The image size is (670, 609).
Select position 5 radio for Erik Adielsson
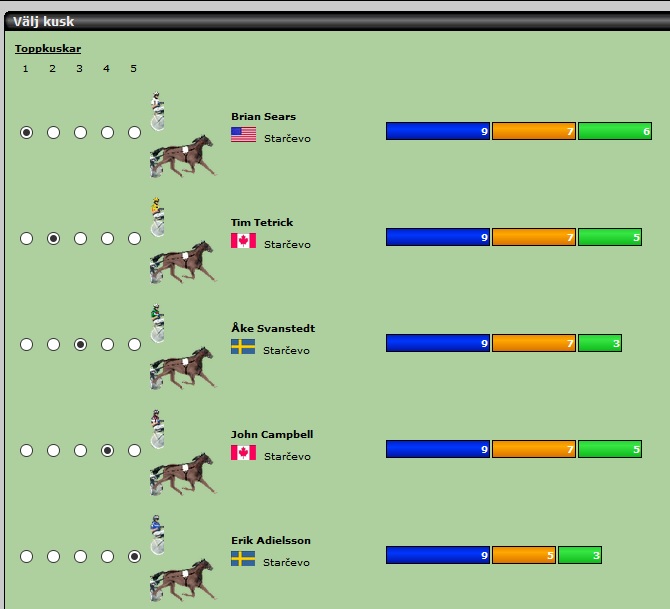(134, 556)
